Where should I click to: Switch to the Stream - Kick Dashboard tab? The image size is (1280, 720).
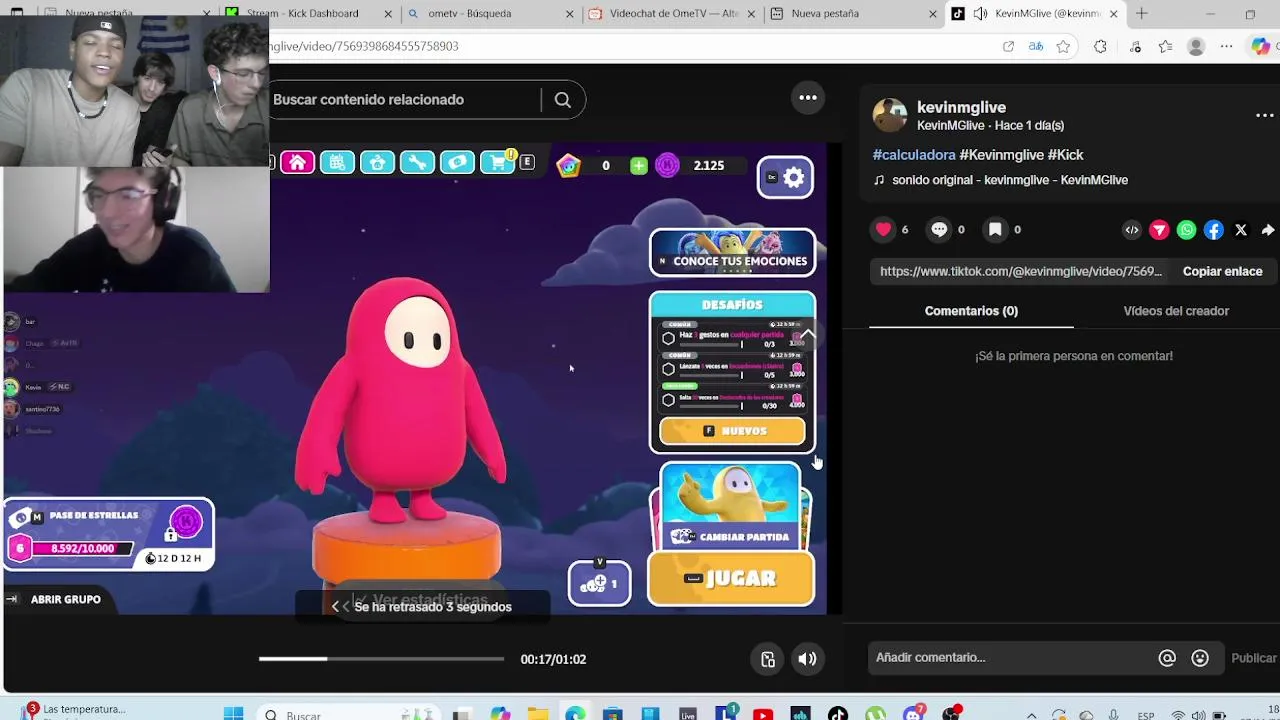coord(309,14)
